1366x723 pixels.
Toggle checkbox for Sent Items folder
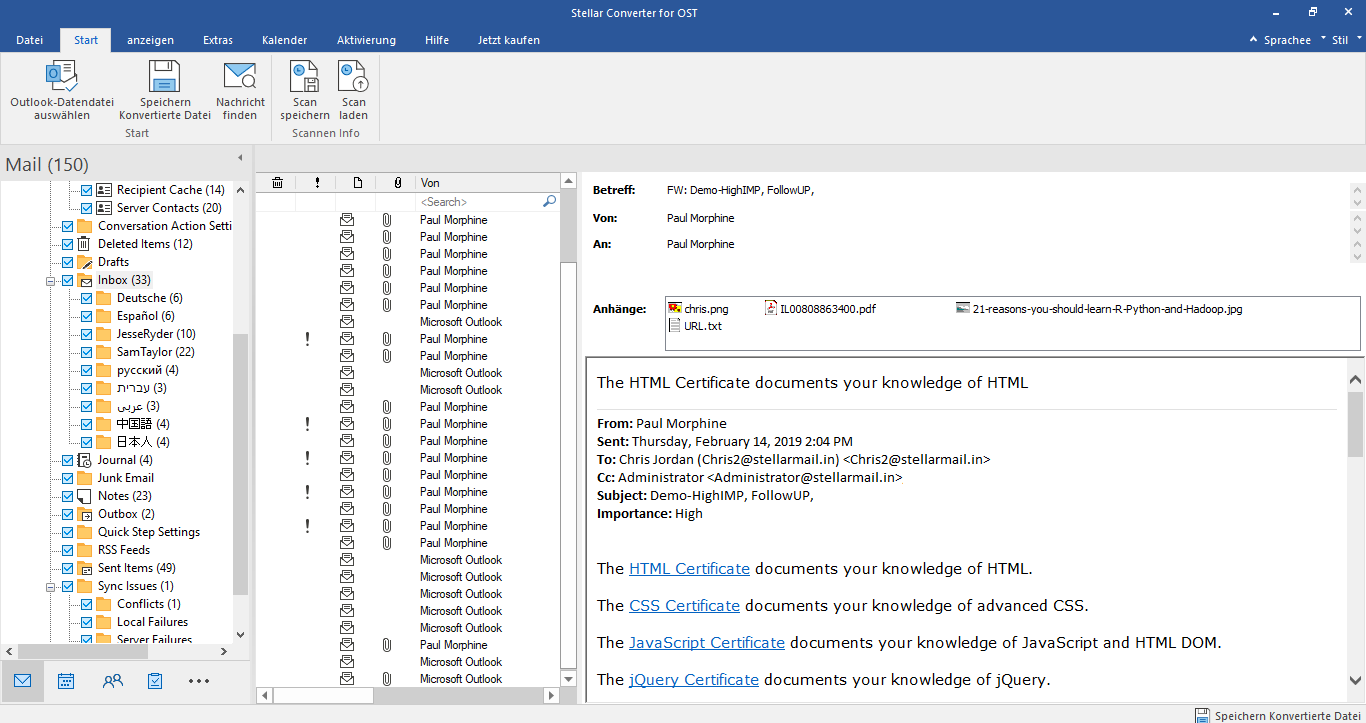click(x=68, y=568)
